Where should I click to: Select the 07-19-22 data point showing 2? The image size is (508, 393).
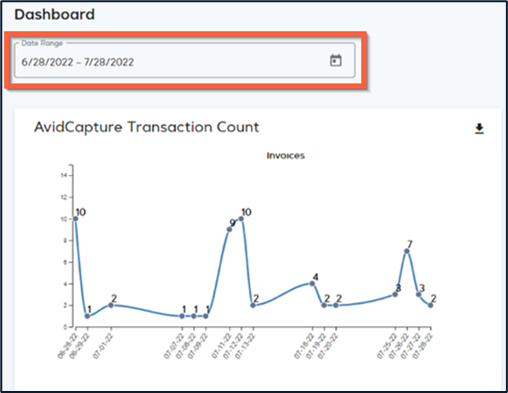pyautogui.click(x=324, y=305)
